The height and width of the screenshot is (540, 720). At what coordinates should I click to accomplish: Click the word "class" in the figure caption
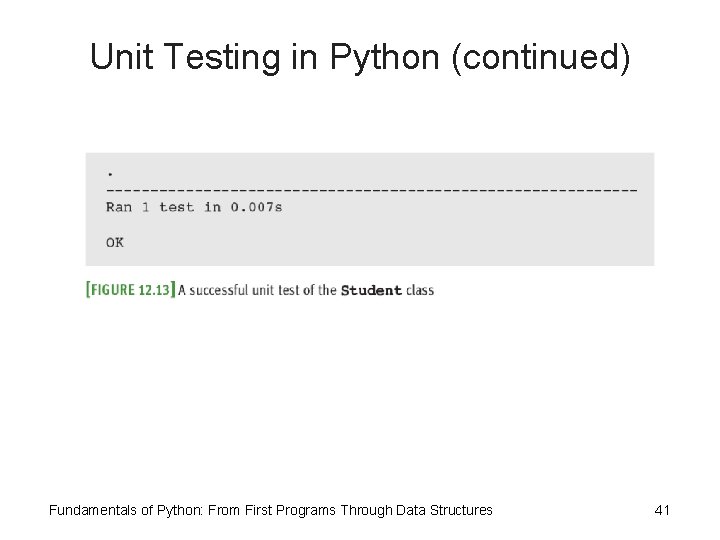coord(420,290)
